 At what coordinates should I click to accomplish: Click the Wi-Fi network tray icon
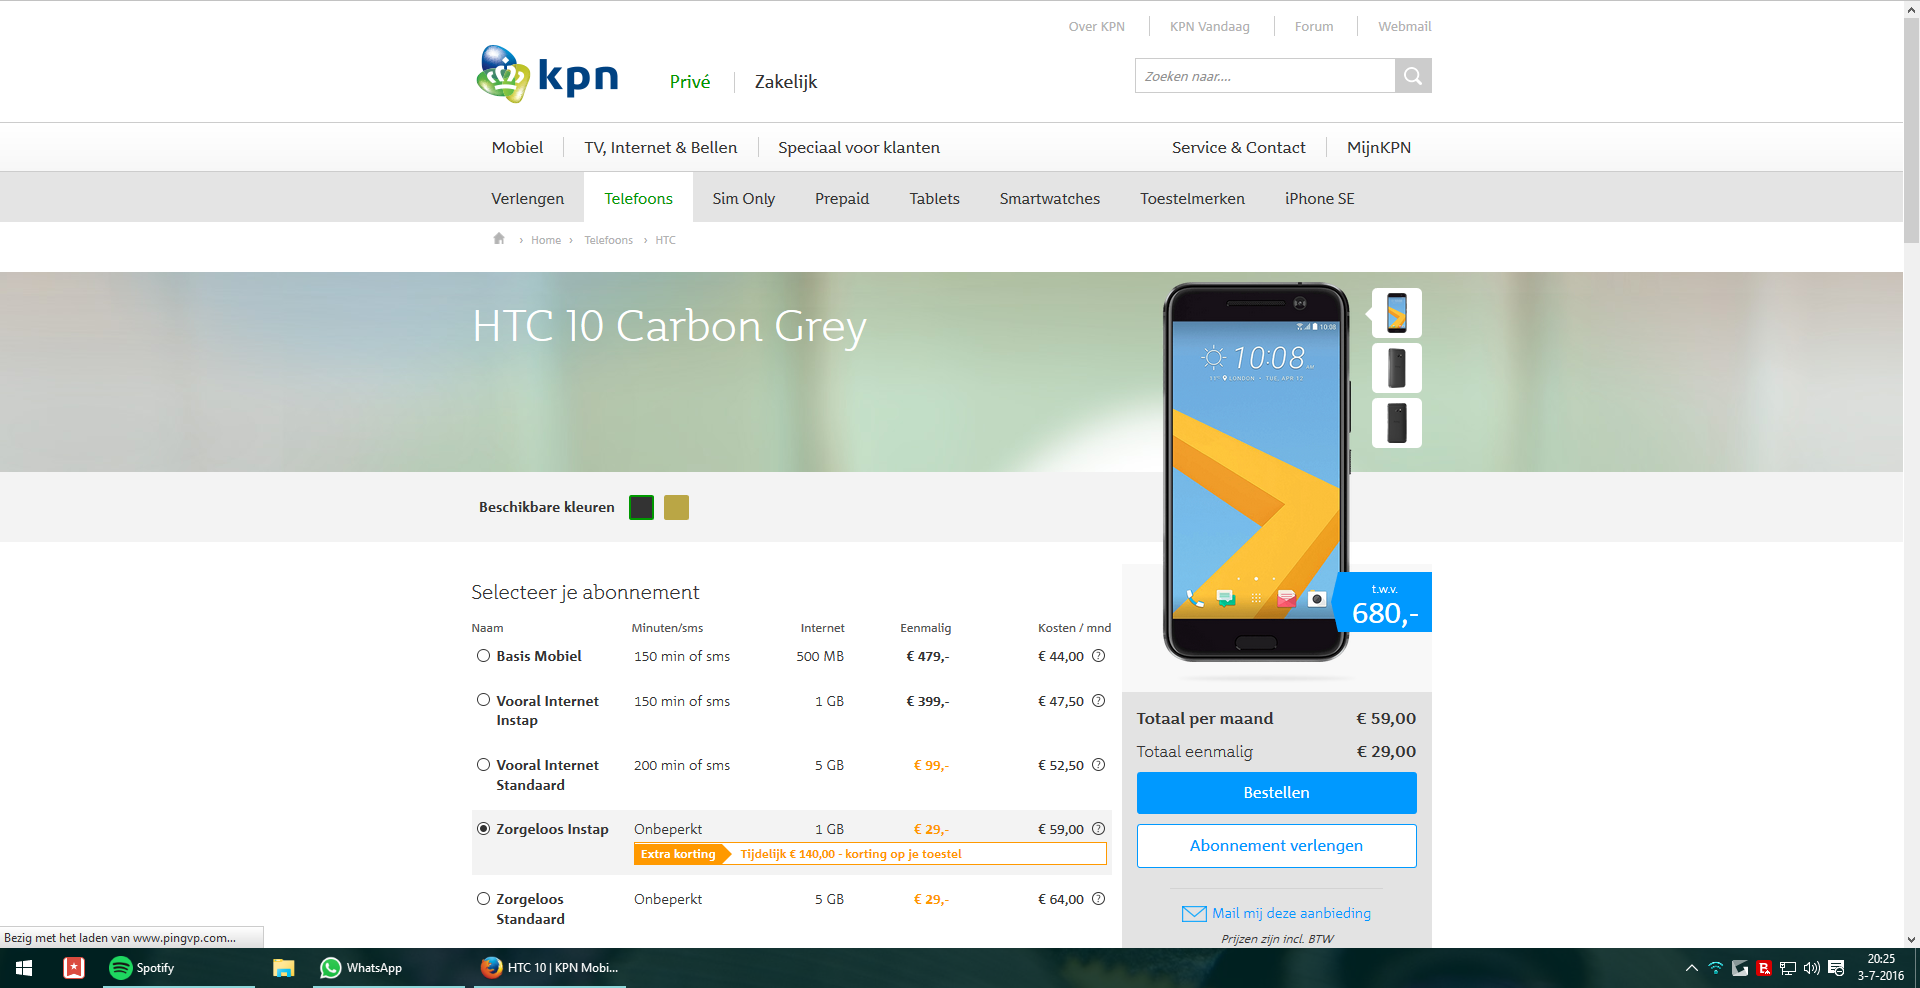(1716, 968)
